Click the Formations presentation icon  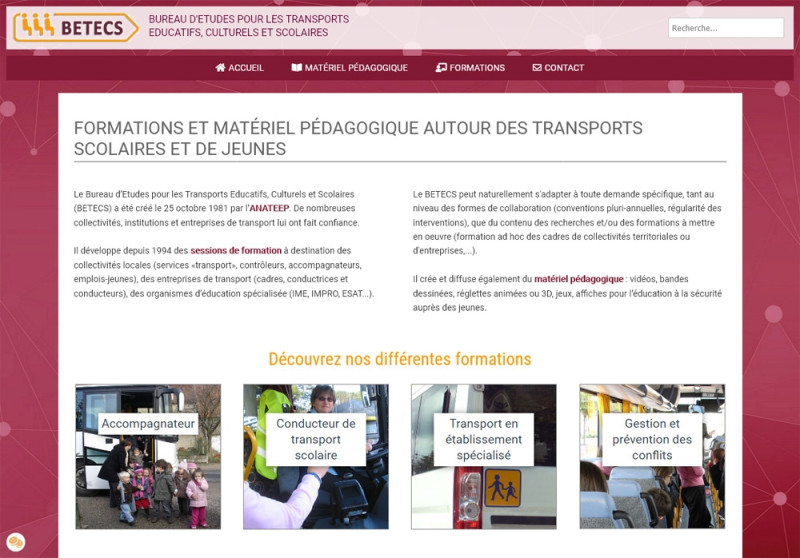pos(441,68)
